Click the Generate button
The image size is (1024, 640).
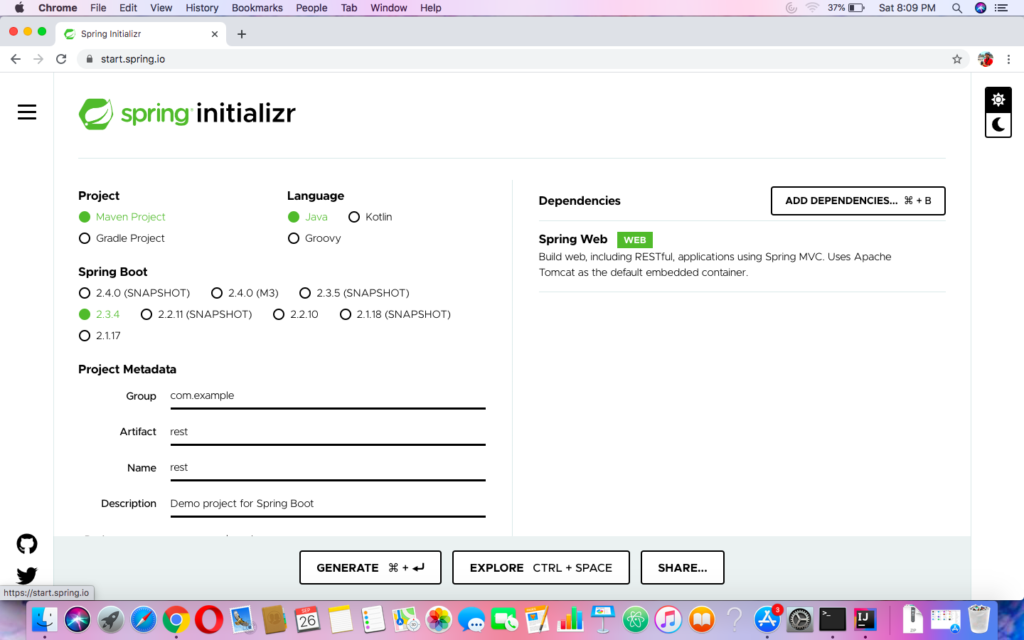point(370,568)
